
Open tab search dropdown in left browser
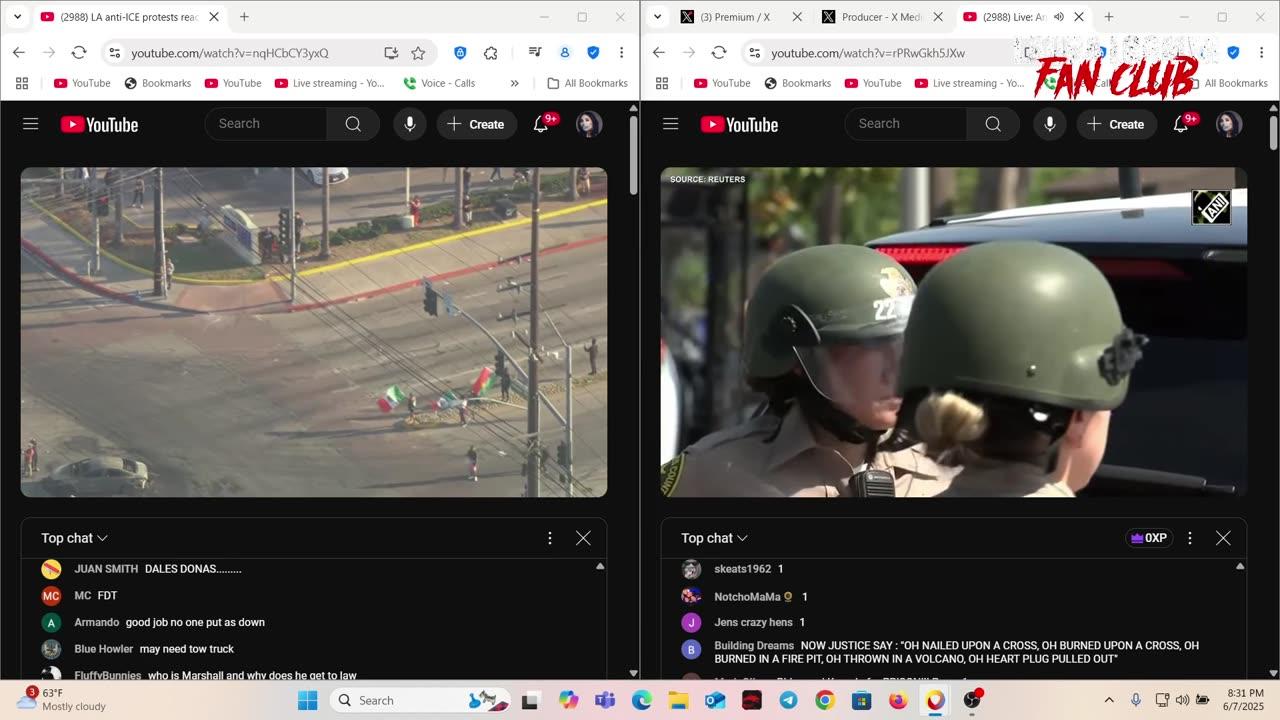tap(17, 17)
